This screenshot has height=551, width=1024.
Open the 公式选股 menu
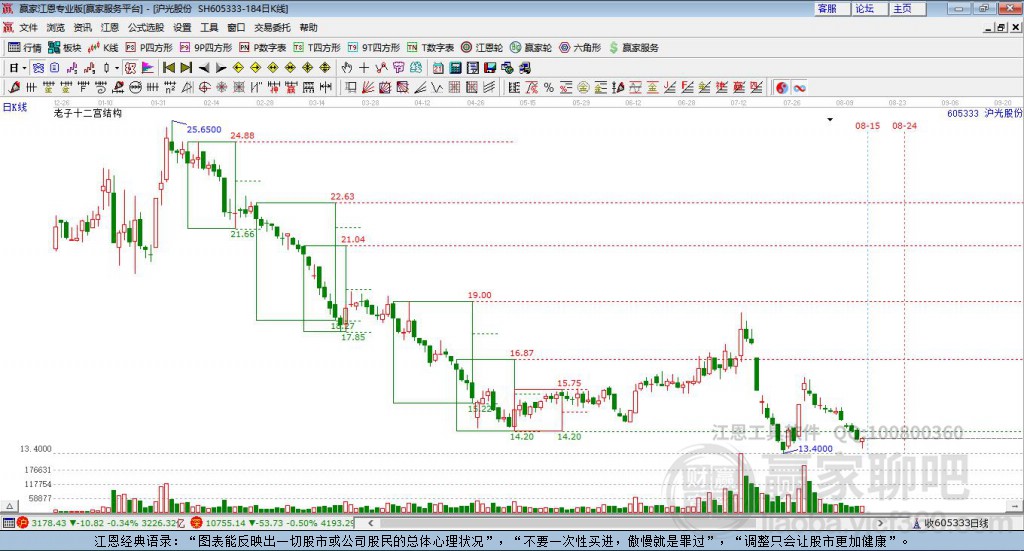pyautogui.click(x=146, y=27)
